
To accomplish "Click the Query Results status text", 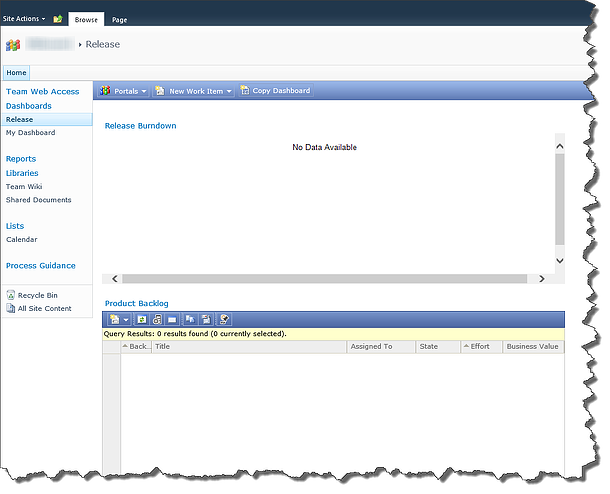I will 195,334.
